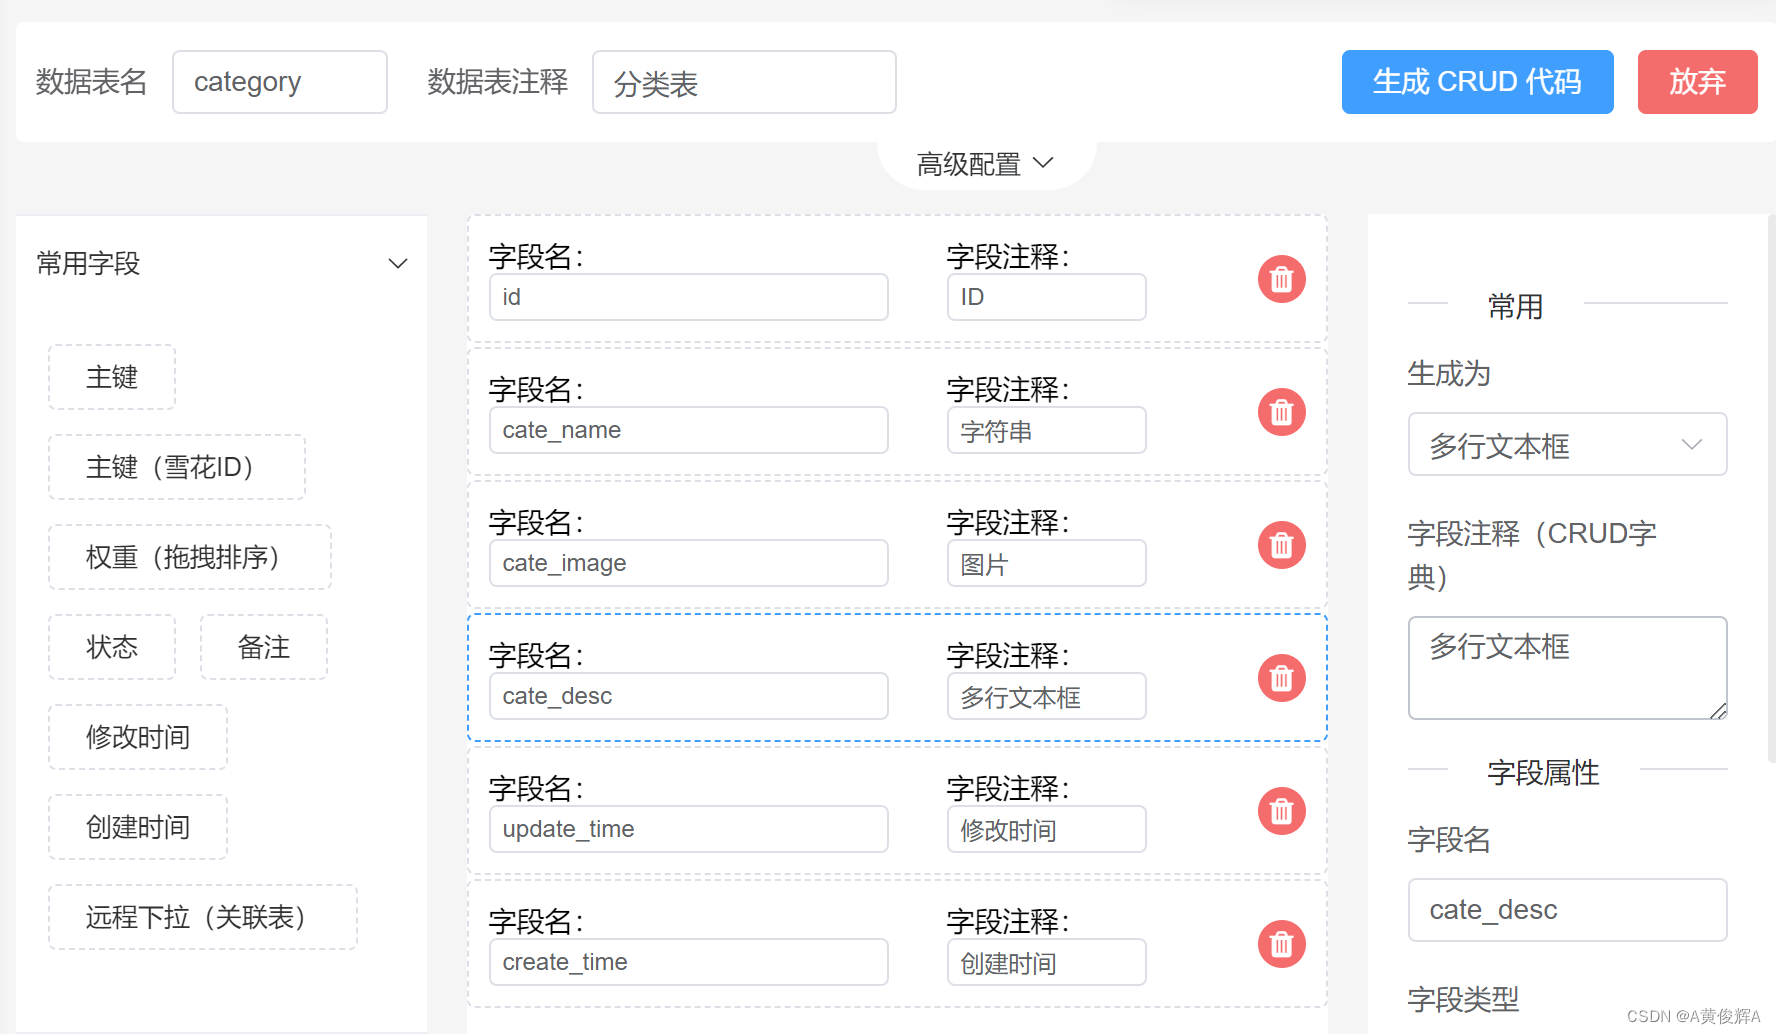Viewport: 1776px width, 1034px height.
Task: Select the 远程下拉（关联表） common field
Action: point(203,917)
